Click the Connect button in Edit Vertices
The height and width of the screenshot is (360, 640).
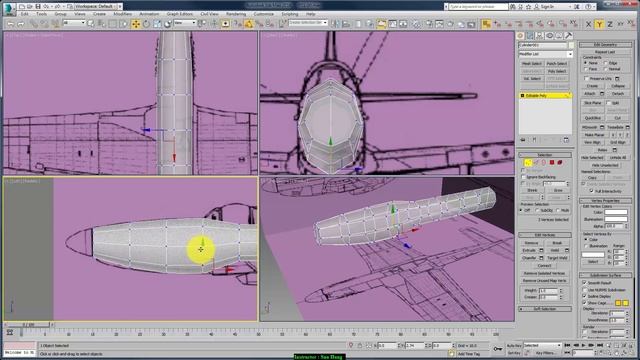[544, 265]
